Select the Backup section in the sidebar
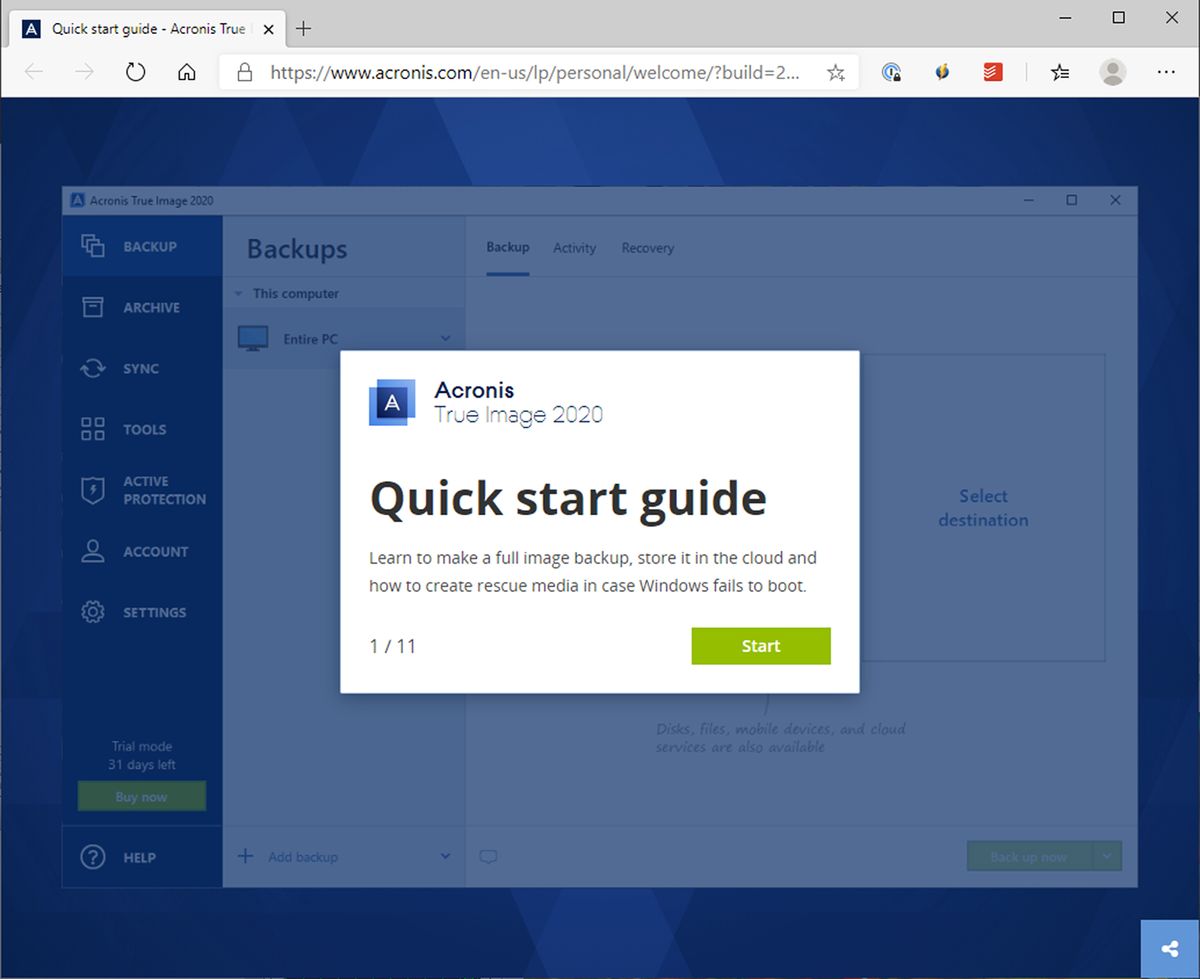The width and height of the screenshot is (1200, 979). pyautogui.click(x=142, y=246)
